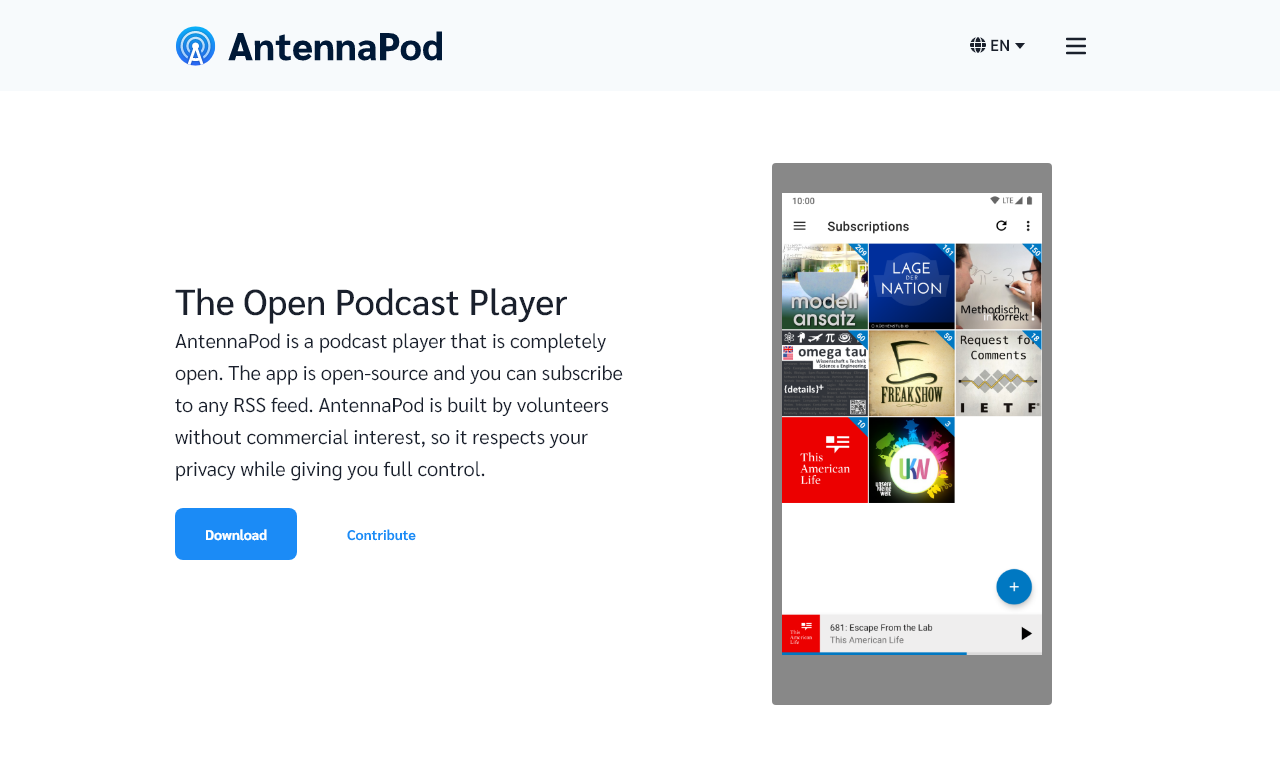Click the blue playback progress bar
This screenshot has width=1280, height=768.
874,653
